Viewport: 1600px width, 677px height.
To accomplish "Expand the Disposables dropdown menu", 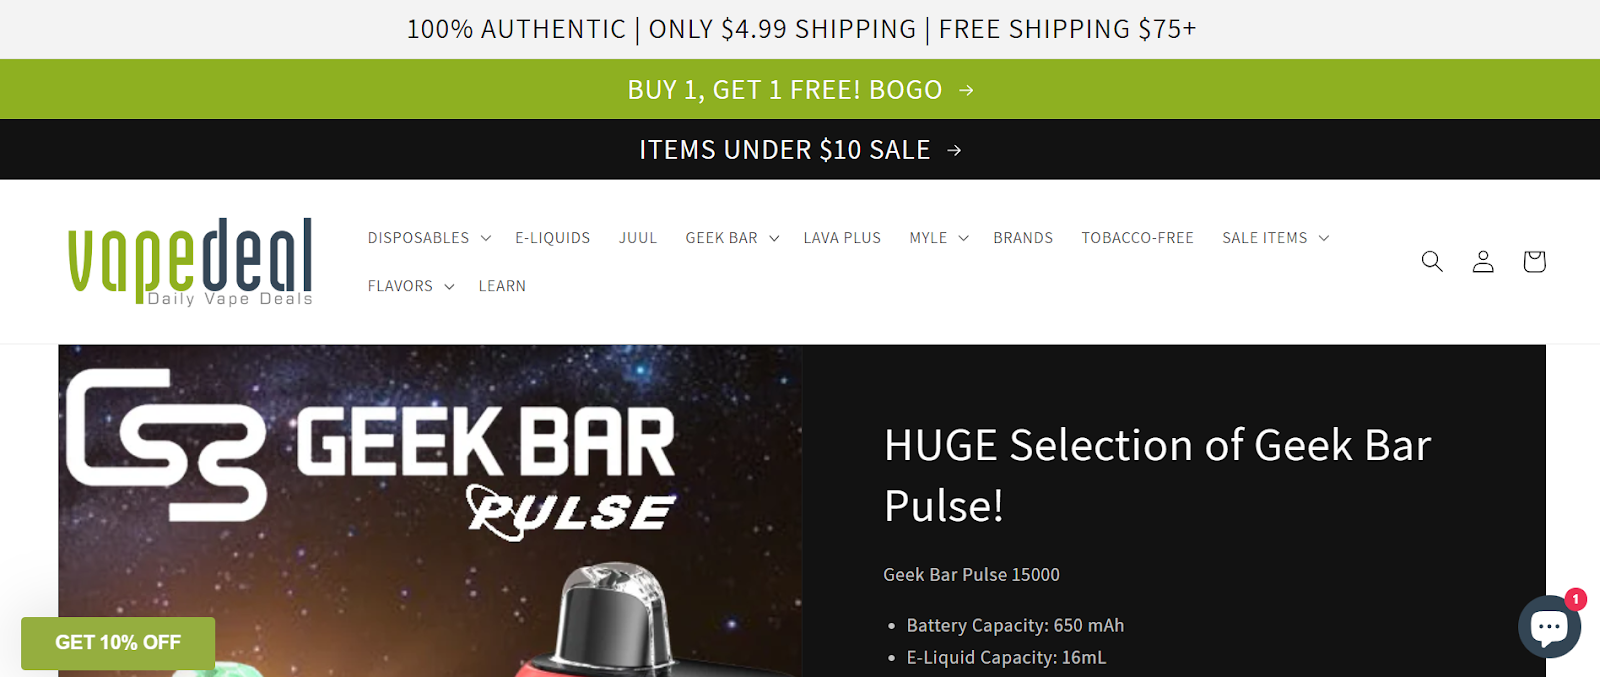I will [429, 238].
